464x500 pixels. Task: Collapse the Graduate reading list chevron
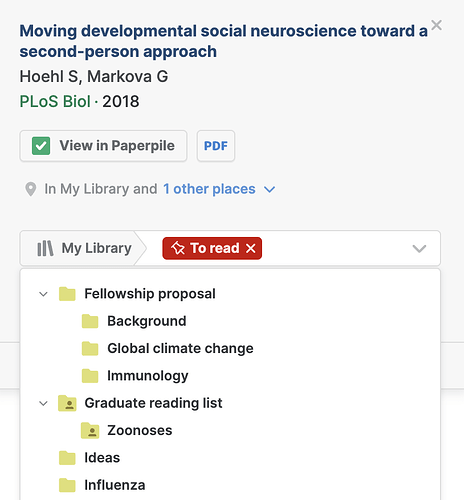43,403
